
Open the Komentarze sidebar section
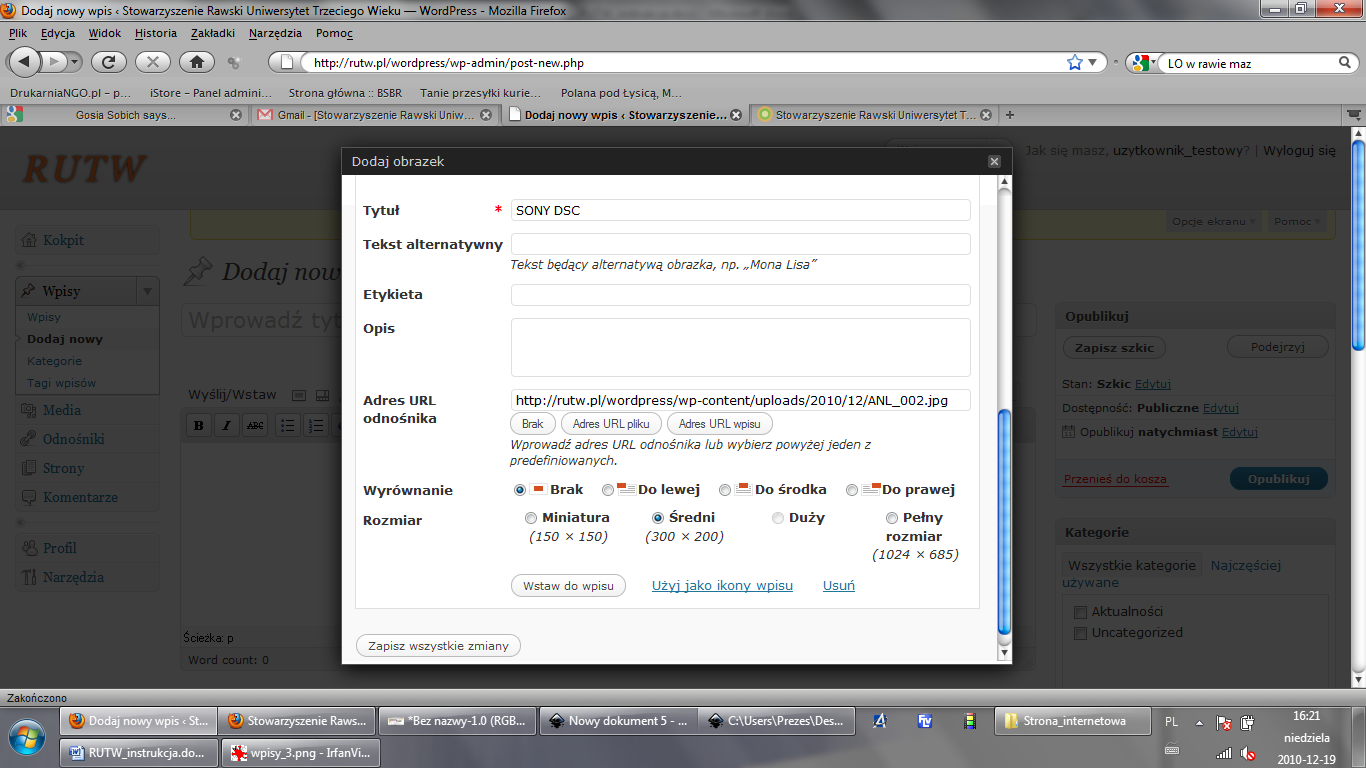point(80,497)
